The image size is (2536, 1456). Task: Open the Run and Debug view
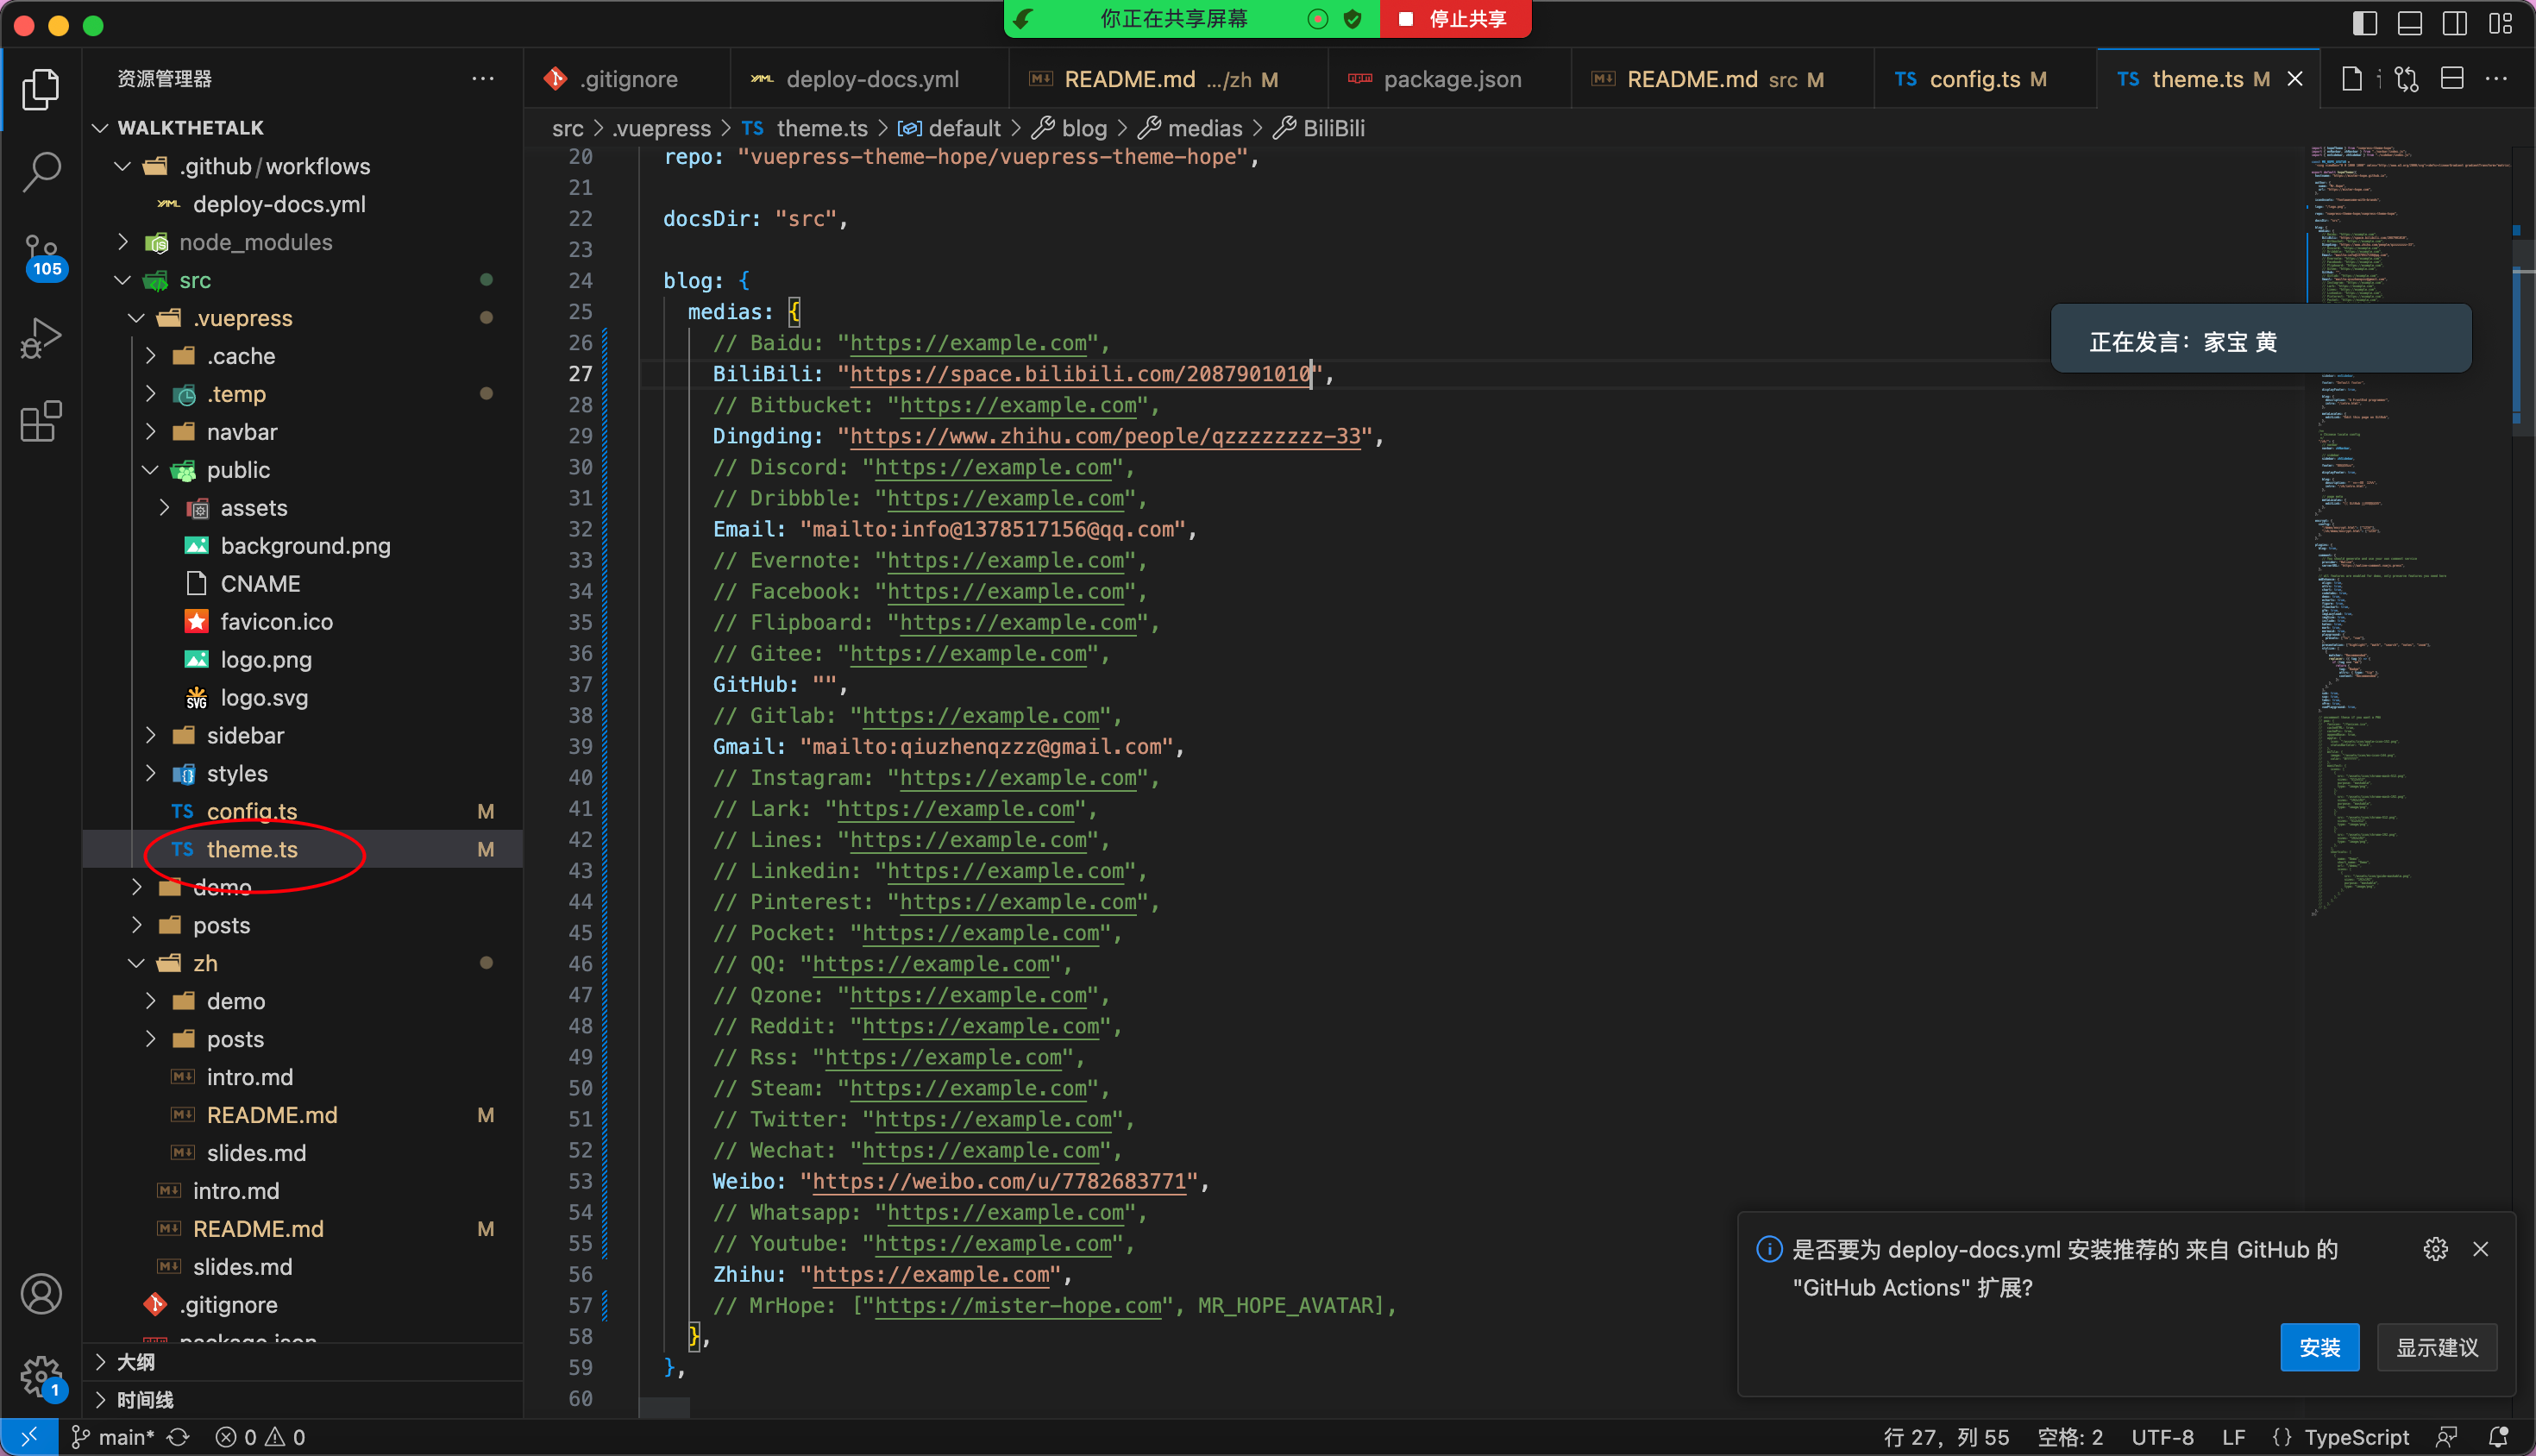tap(41, 338)
